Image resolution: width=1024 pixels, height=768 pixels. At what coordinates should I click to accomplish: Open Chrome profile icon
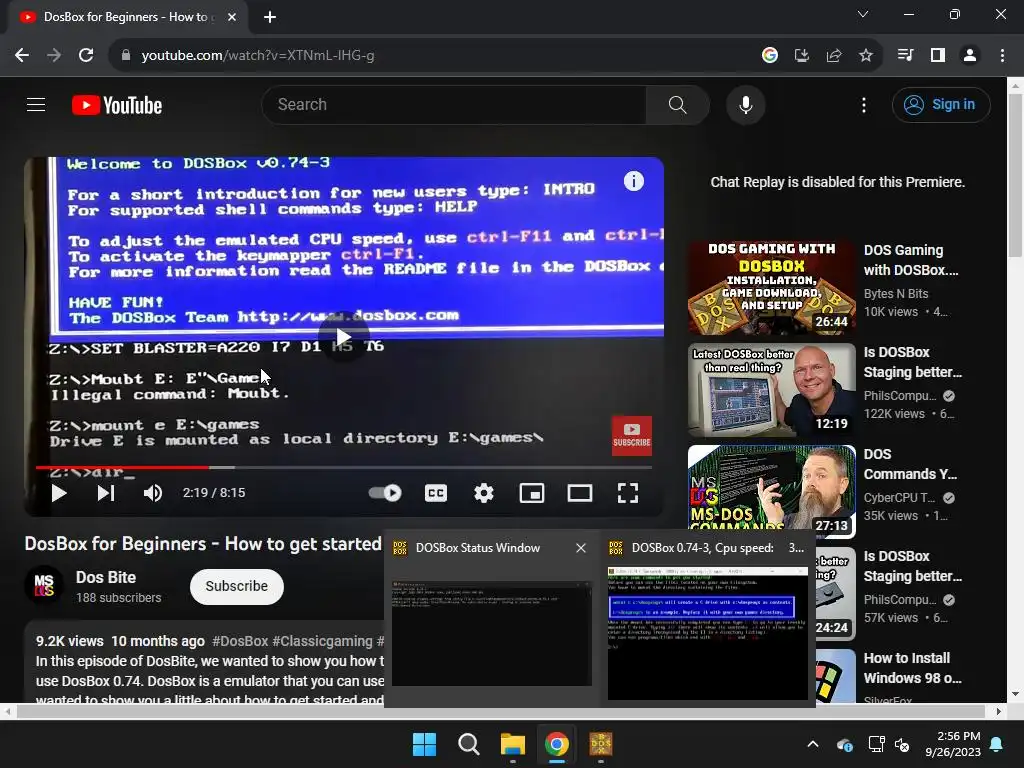pos(970,56)
